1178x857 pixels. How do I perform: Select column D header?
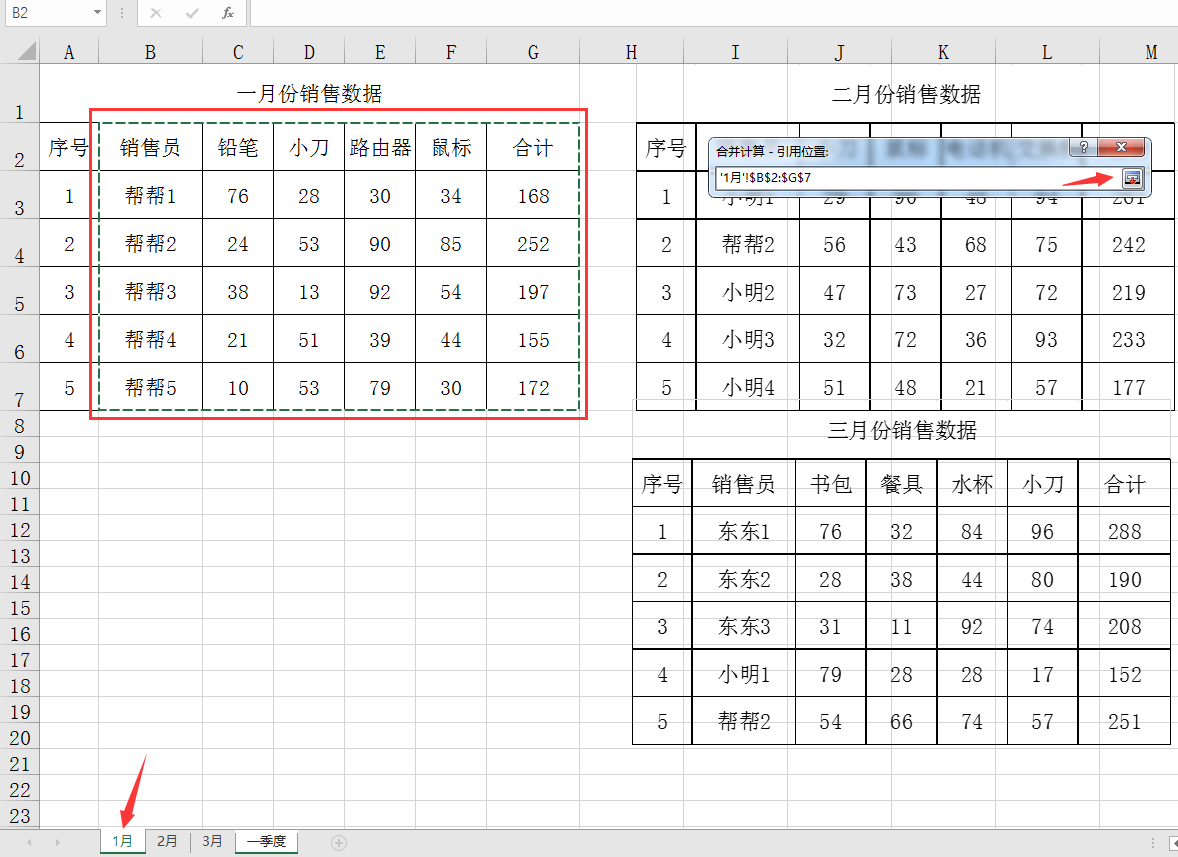tap(309, 52)
